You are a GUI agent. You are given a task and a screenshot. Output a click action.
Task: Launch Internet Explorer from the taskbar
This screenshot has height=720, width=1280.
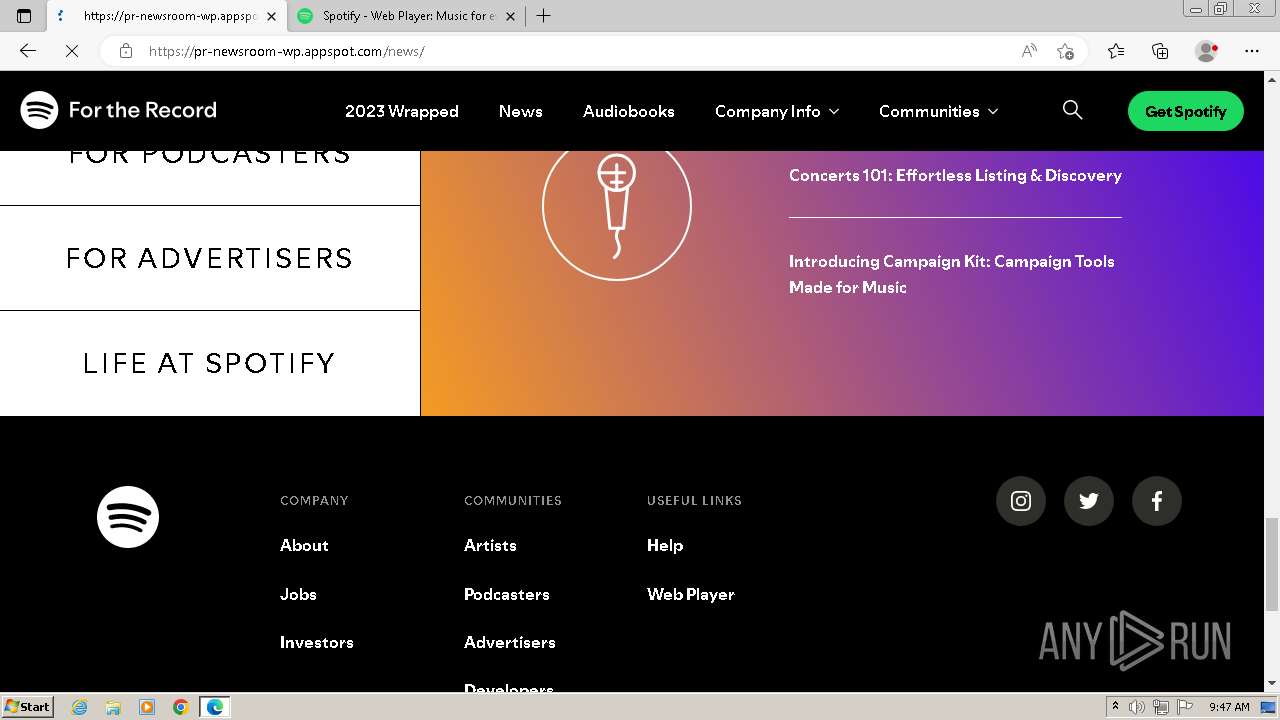coord(80,707)
